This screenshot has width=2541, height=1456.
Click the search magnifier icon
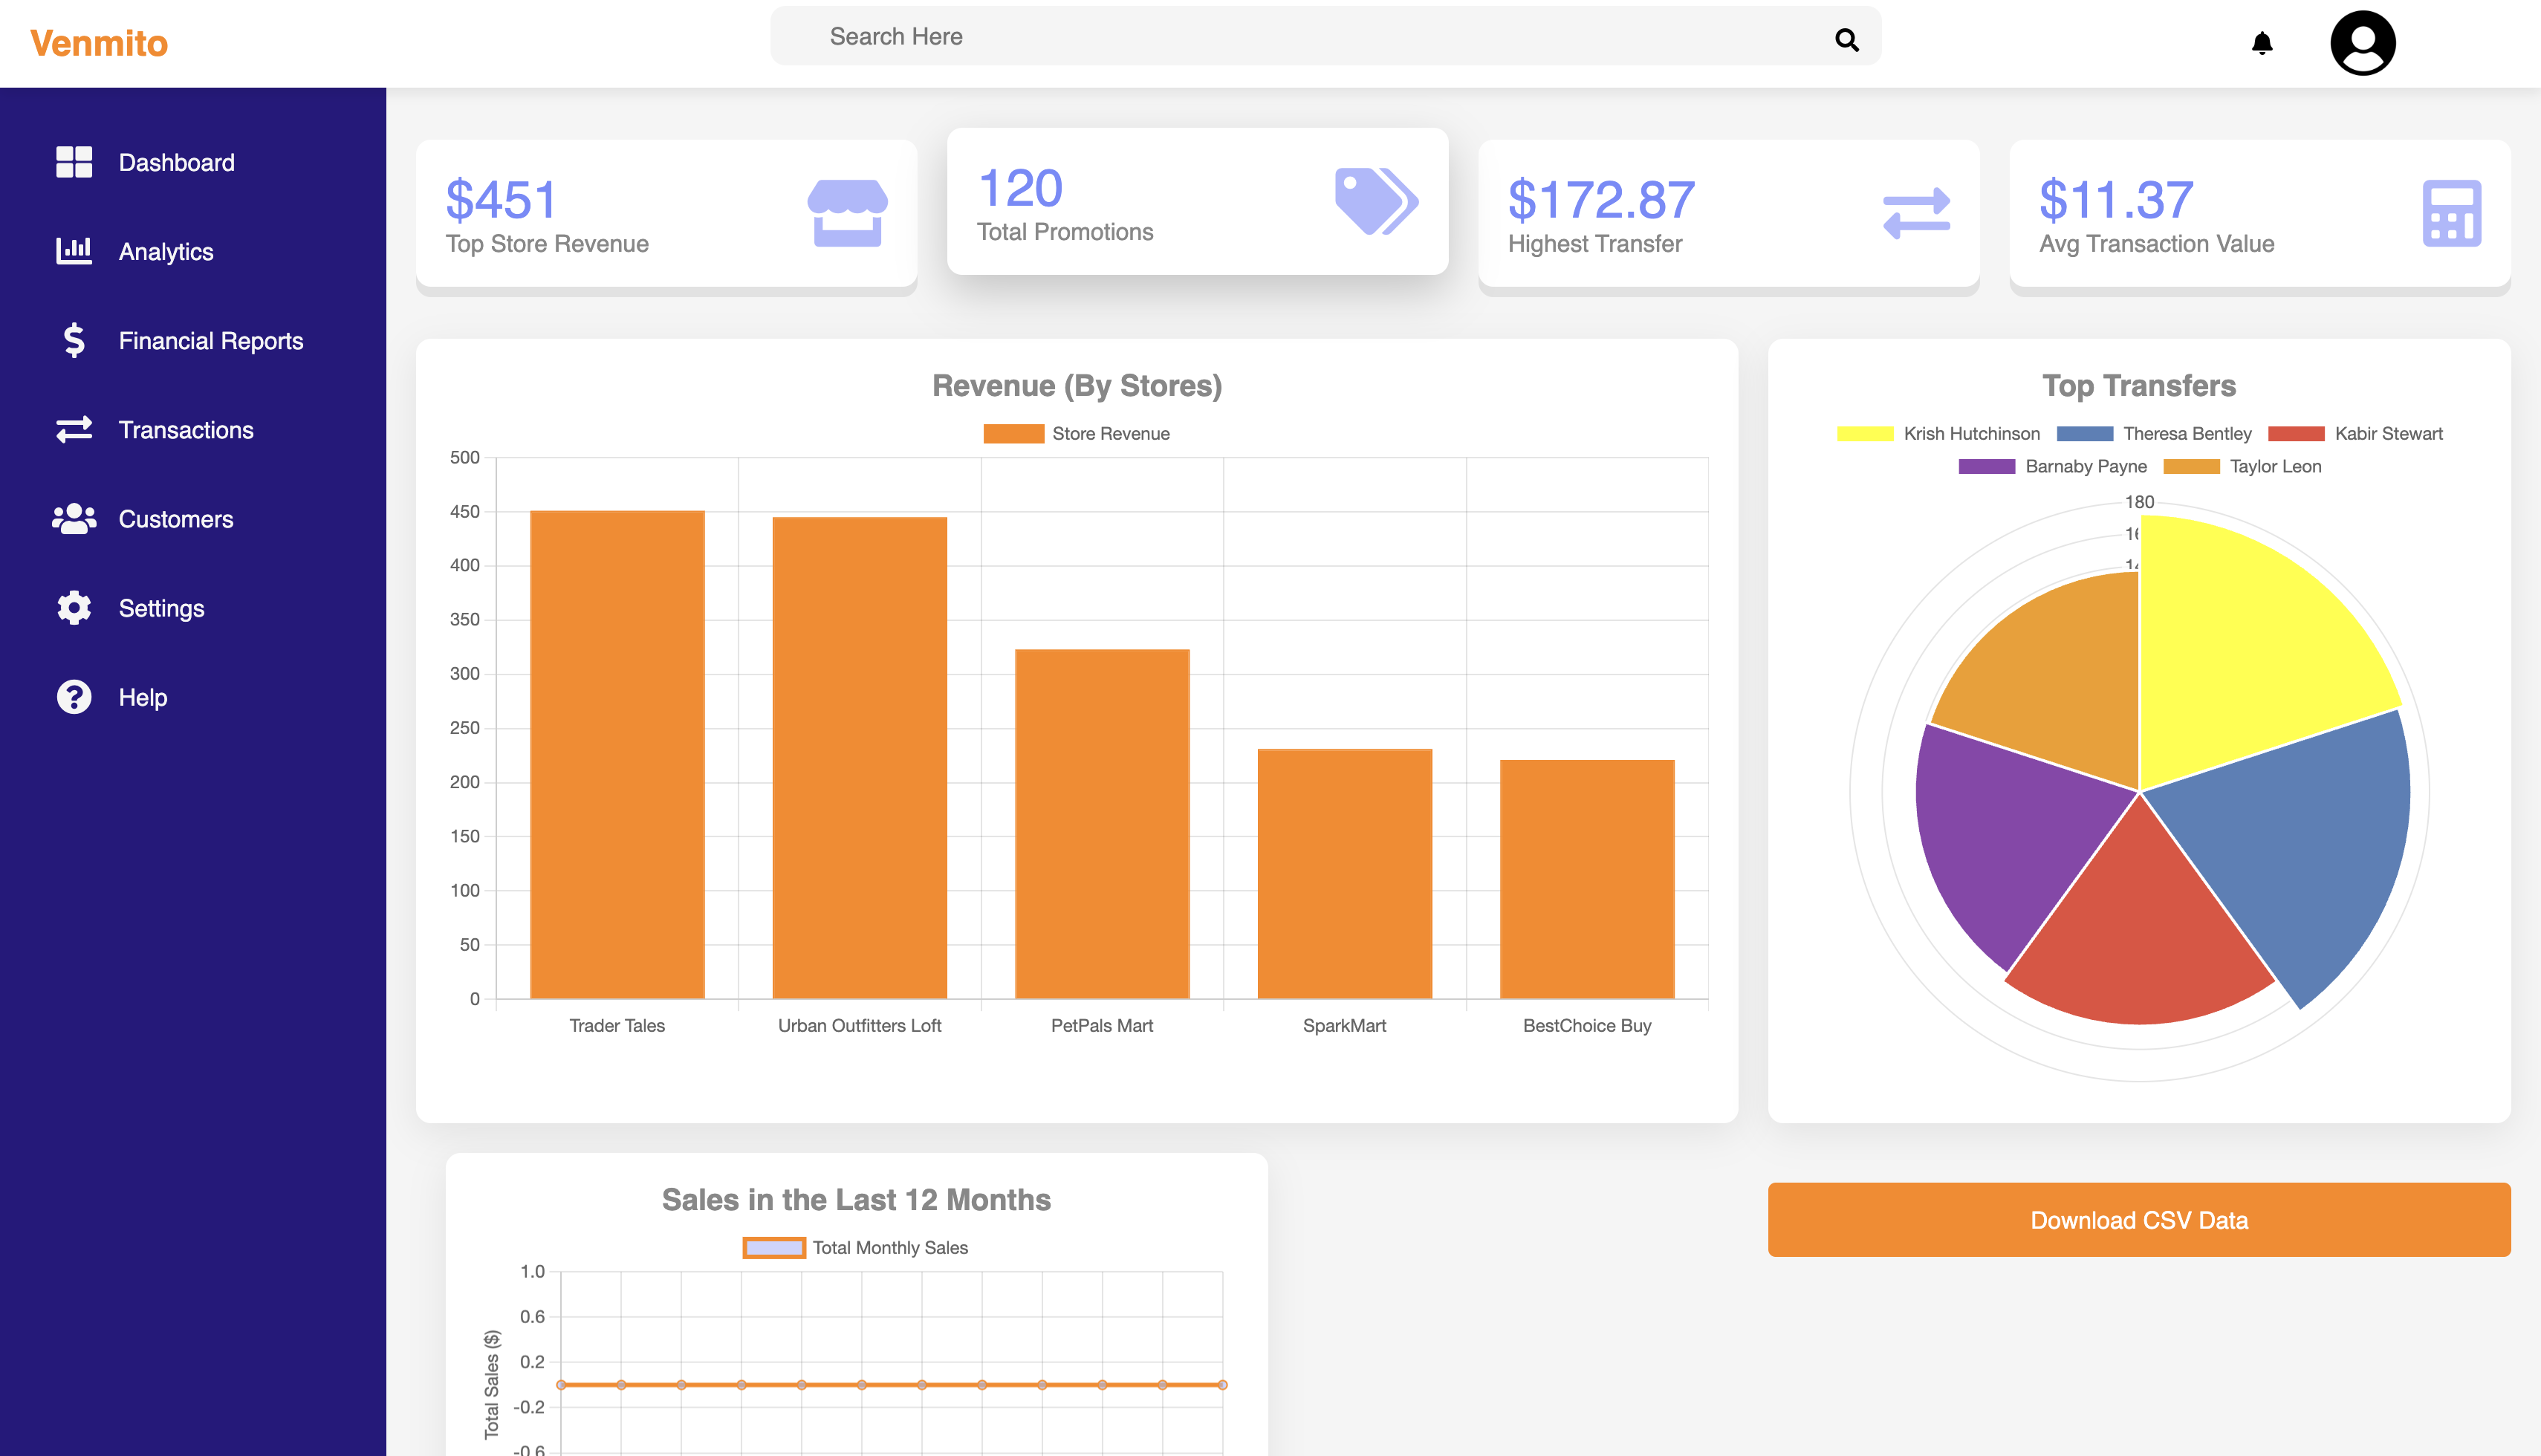[x=1846, y=39]
